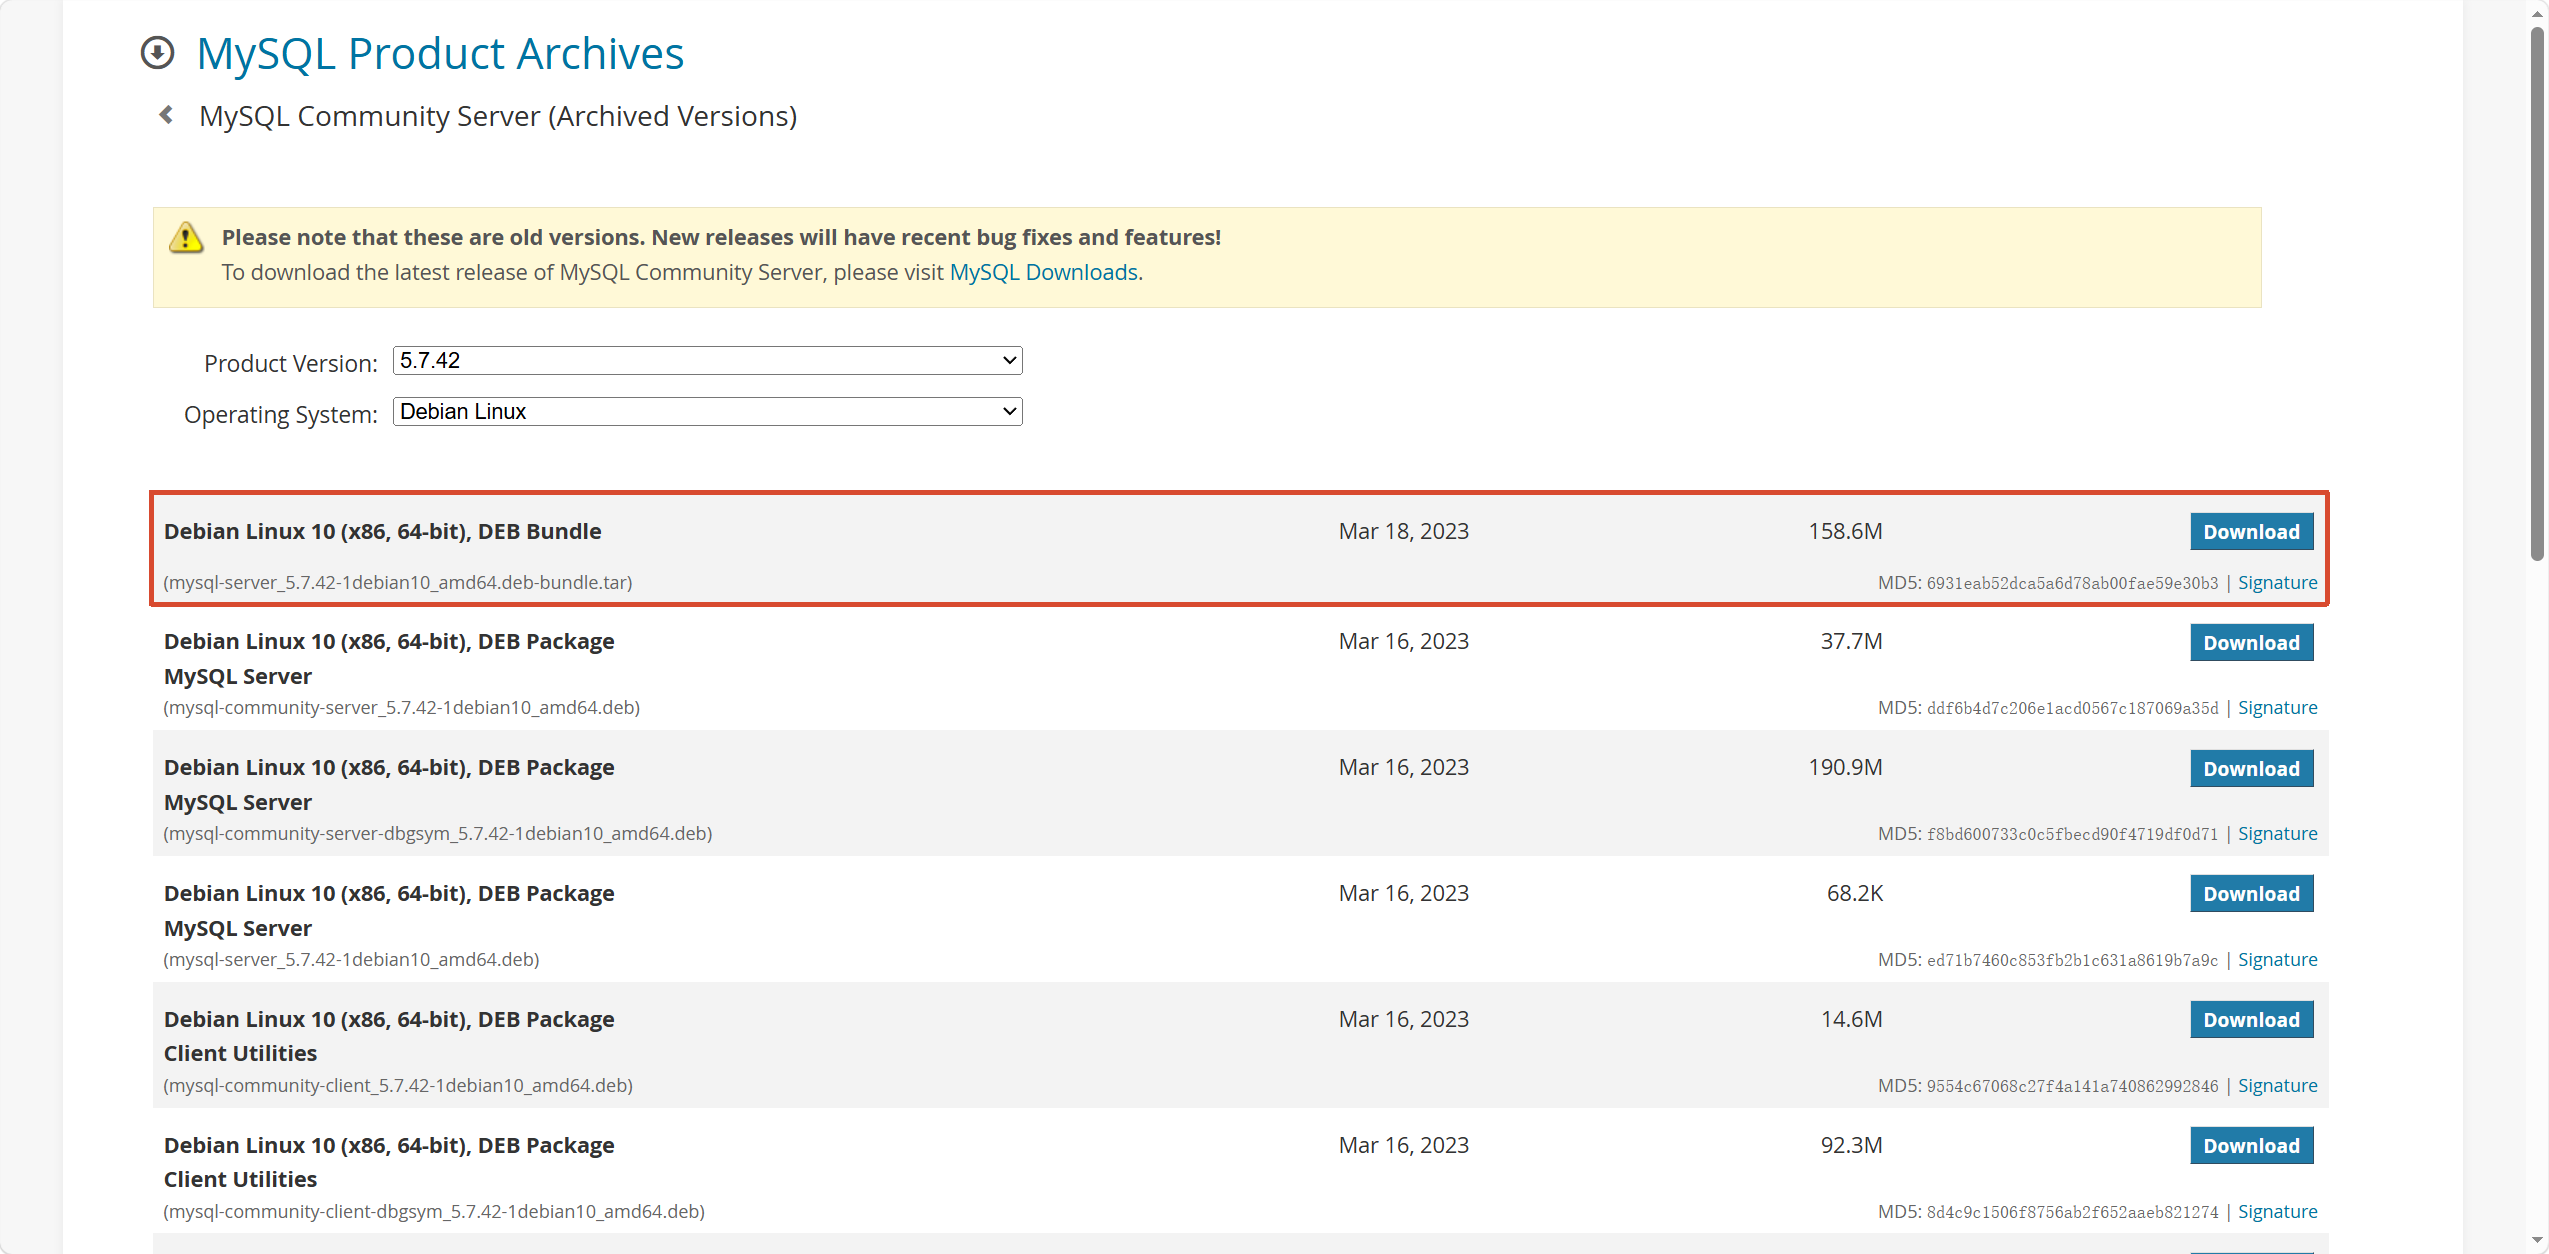Open Signature link for 68.2K mysql-server
Viewport: 2549px width, 1254px height.
(2277, 960)
